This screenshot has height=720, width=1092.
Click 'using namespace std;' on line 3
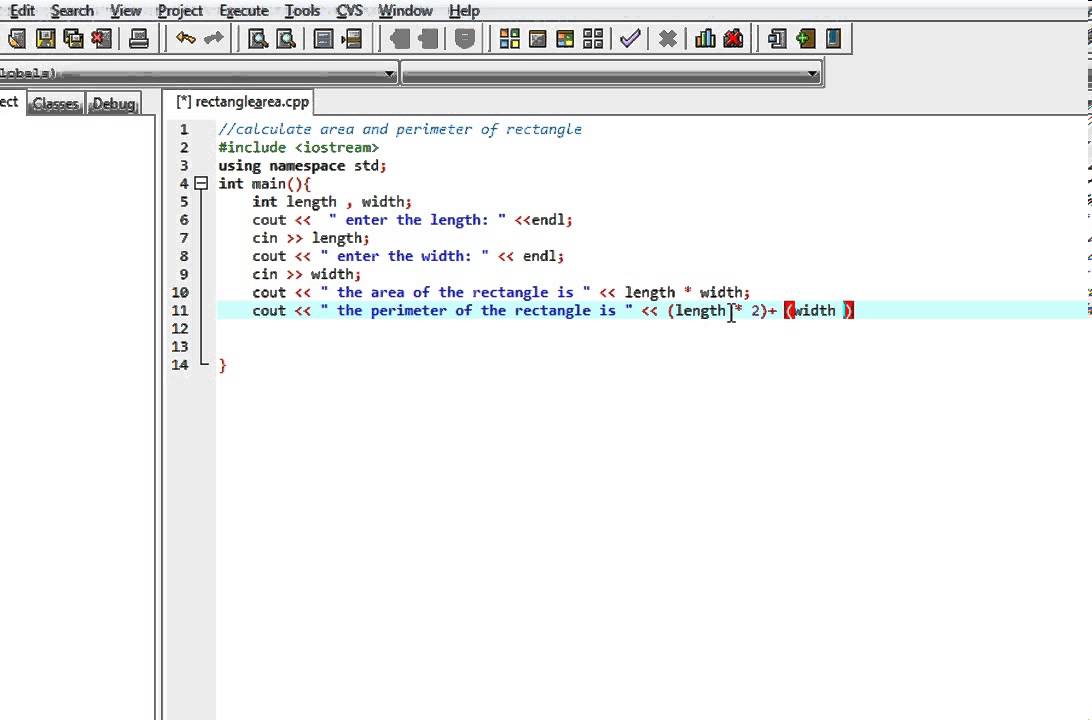[302, 165]
